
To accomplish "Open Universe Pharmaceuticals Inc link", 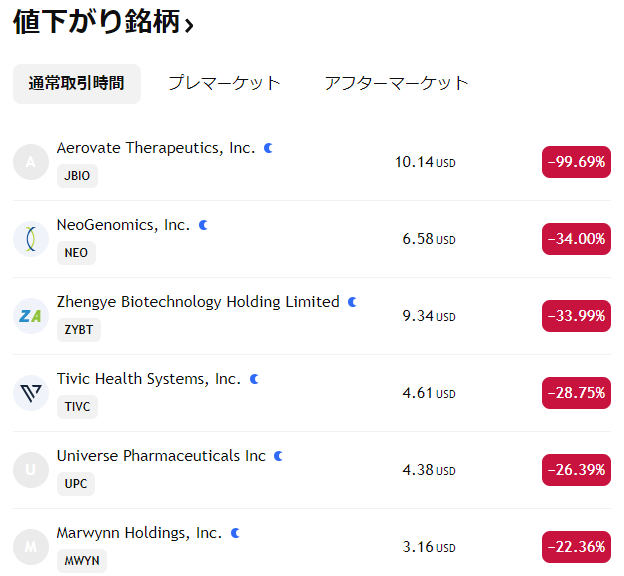I will [161, 456].
